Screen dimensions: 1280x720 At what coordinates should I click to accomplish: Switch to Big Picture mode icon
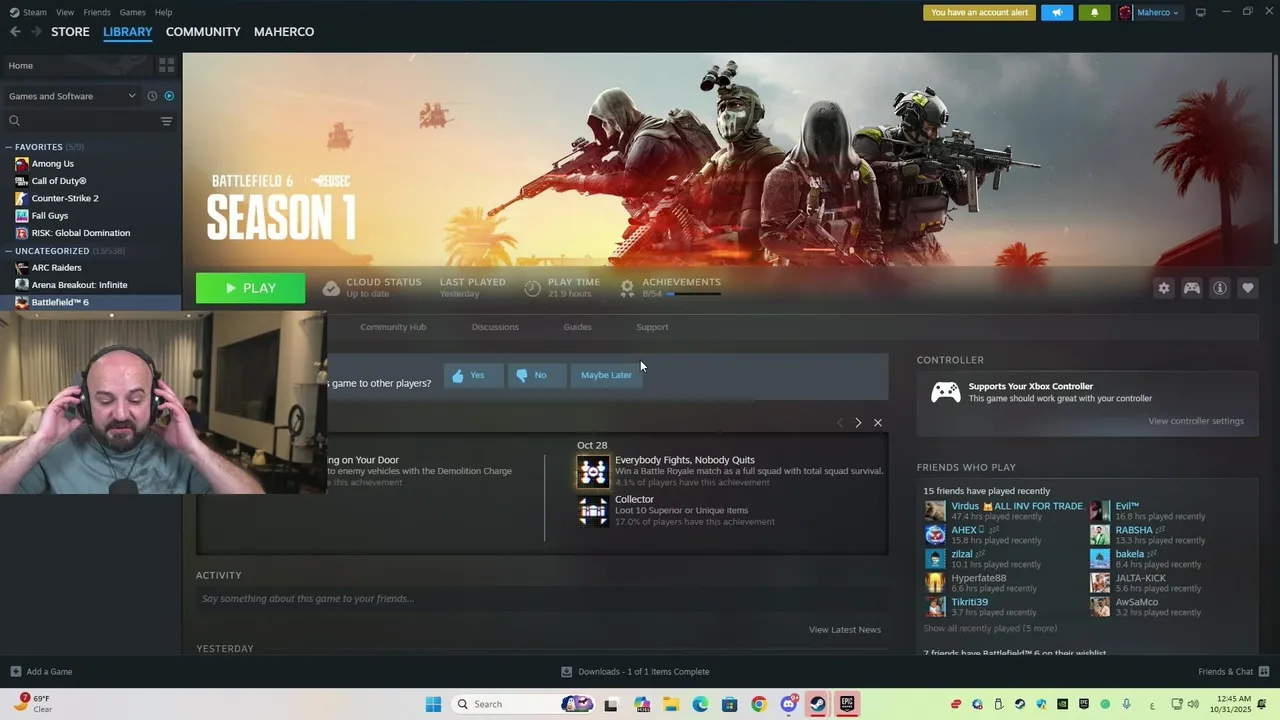pyautogui.click(x=1200, y=12)
